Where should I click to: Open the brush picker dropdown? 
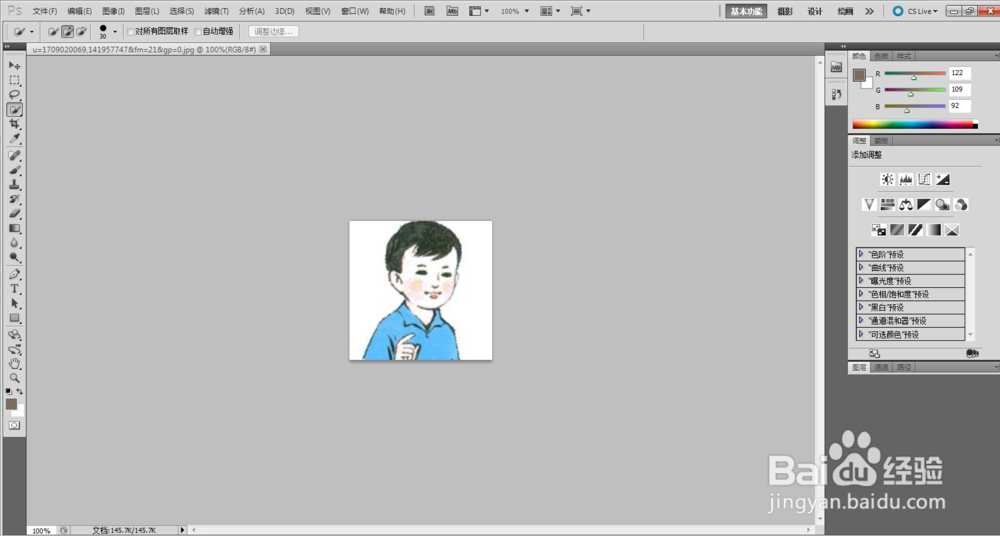point(115,31)
